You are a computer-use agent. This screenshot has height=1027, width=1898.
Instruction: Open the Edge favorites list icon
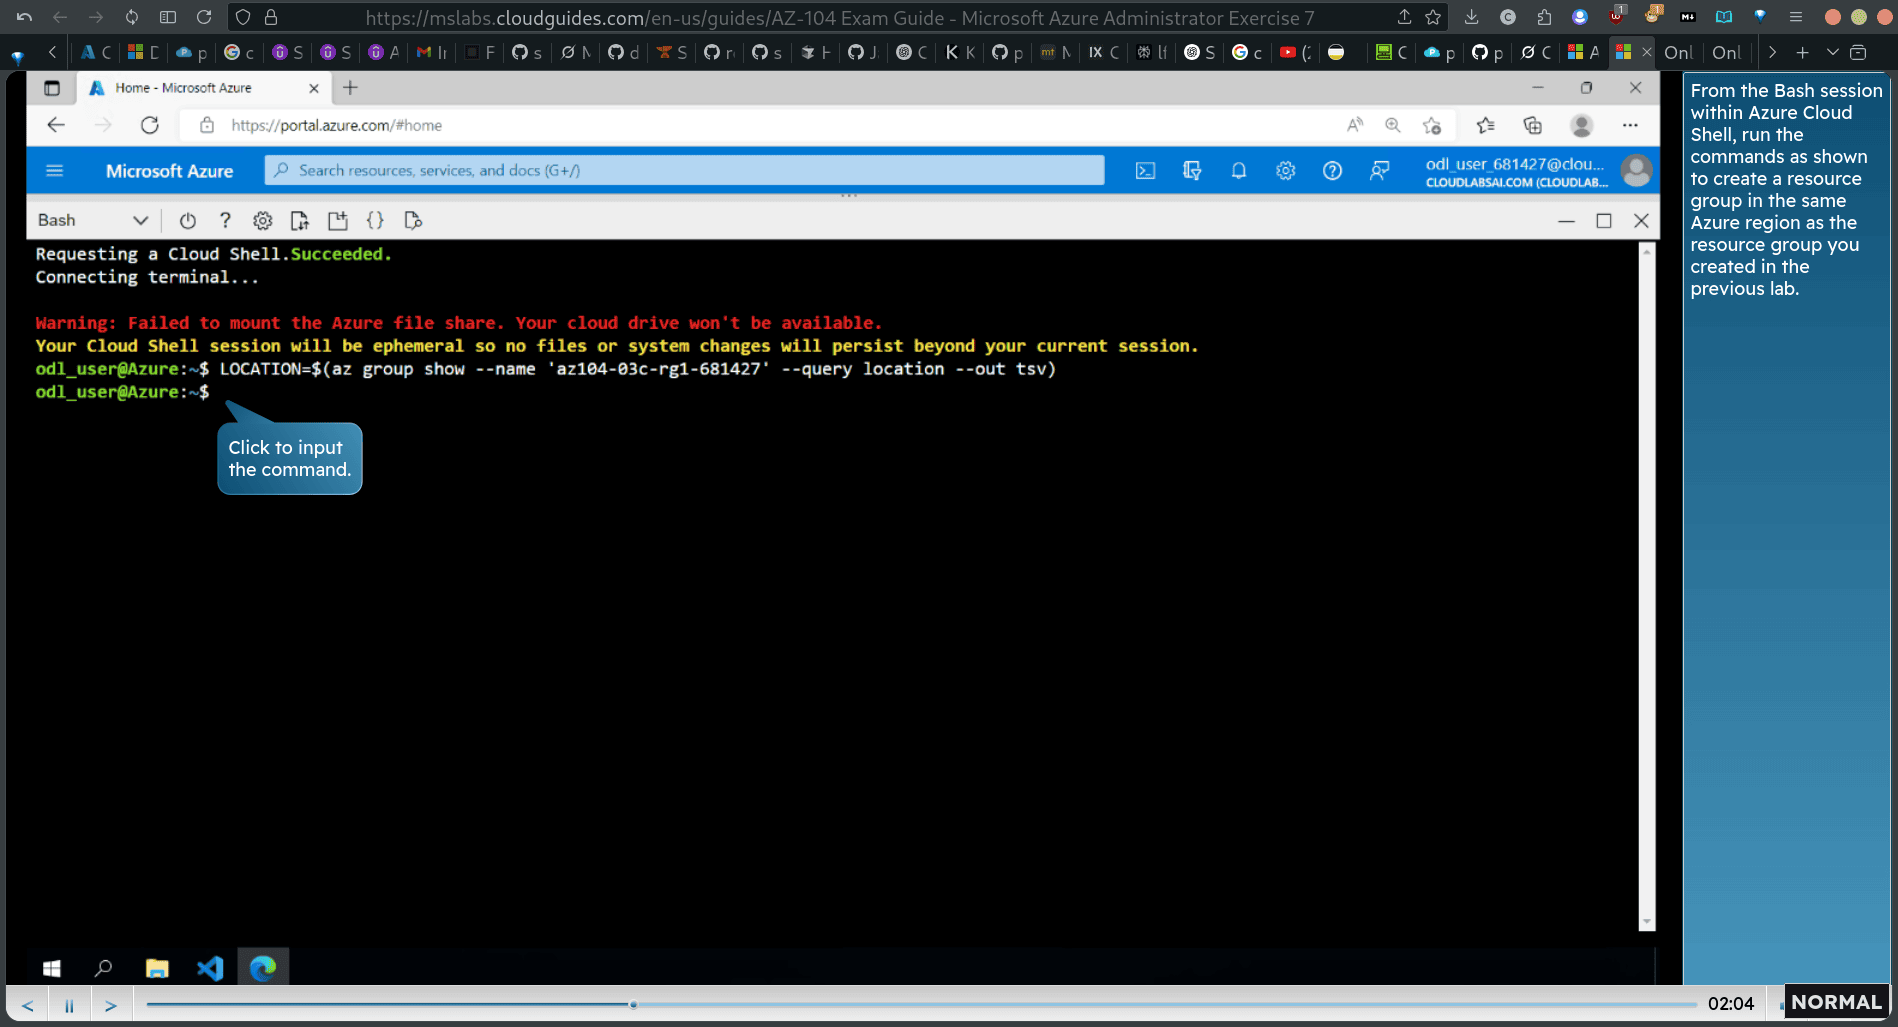(x=1485, y=125)
